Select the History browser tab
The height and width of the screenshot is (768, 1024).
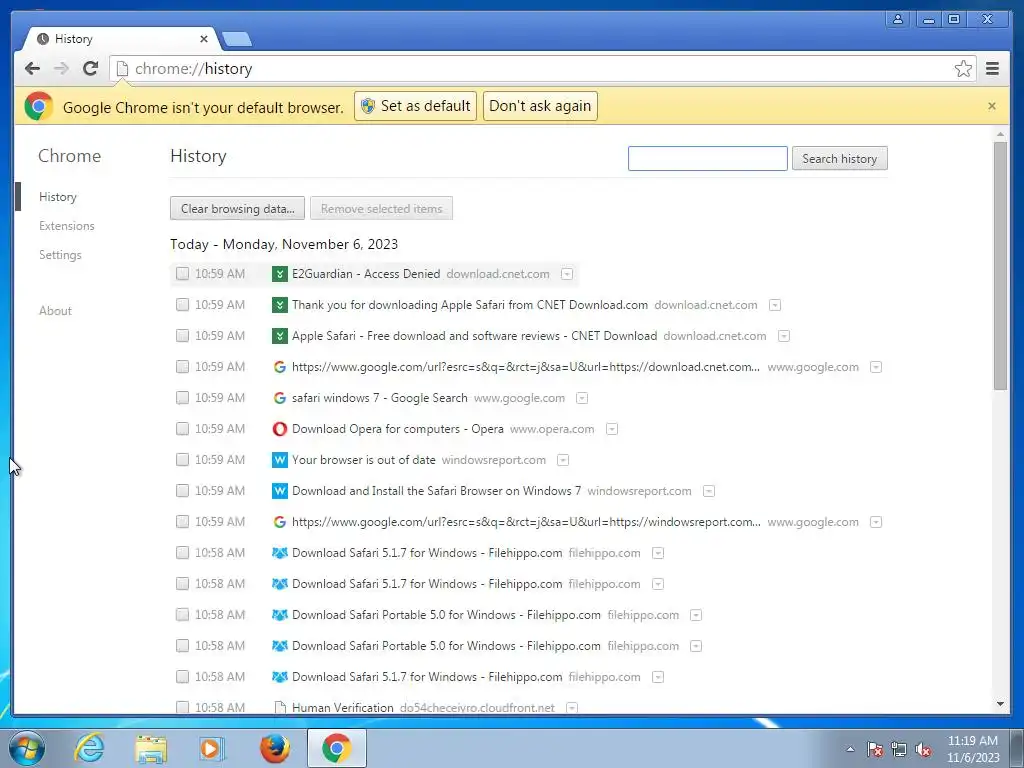click(x=120, y=39)
